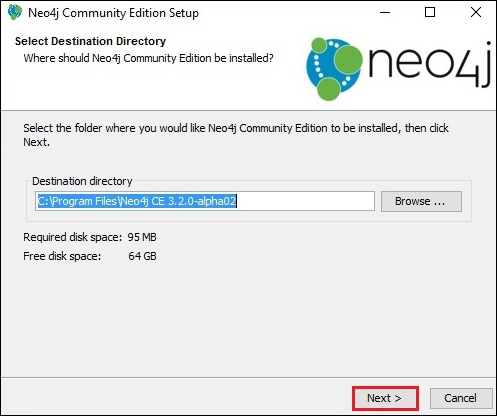The height and width of the screenshot is (416, 497).
Task: Cancel the Neo4j installation
Action: [x=461, y=398]
